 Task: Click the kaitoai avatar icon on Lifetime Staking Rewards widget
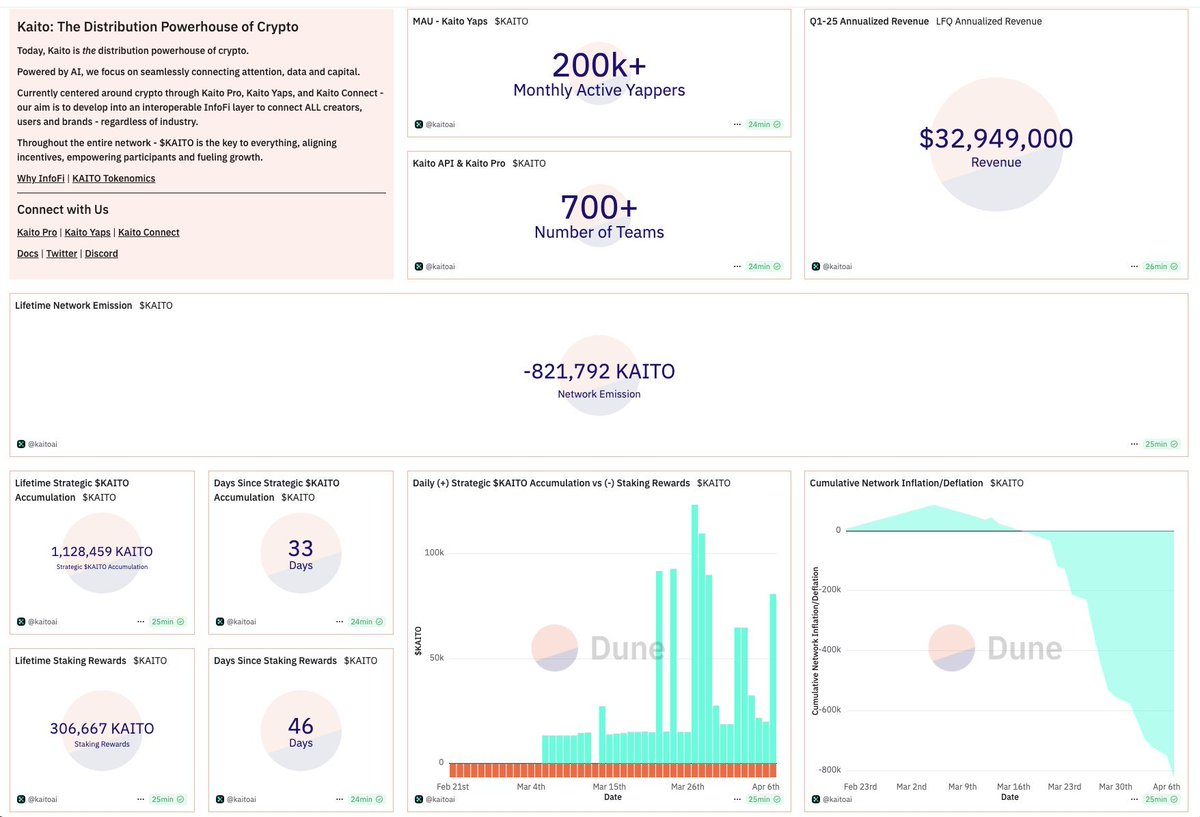[x=21, y=799]
